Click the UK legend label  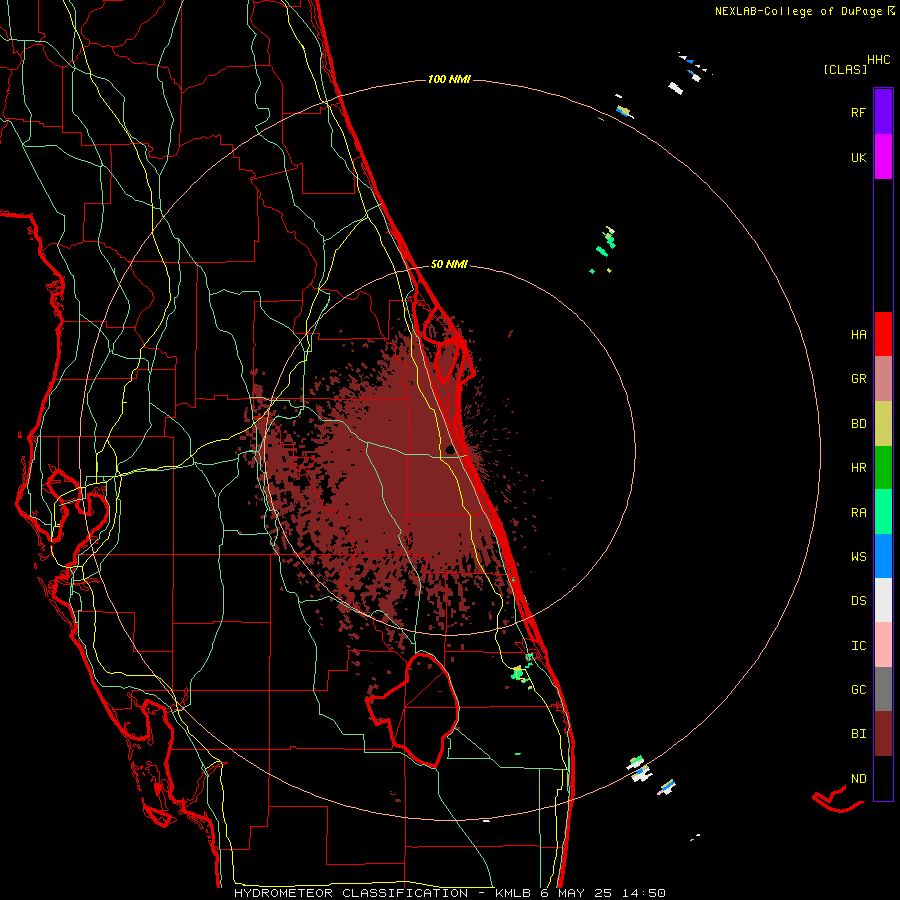click(x=858, y=157)
